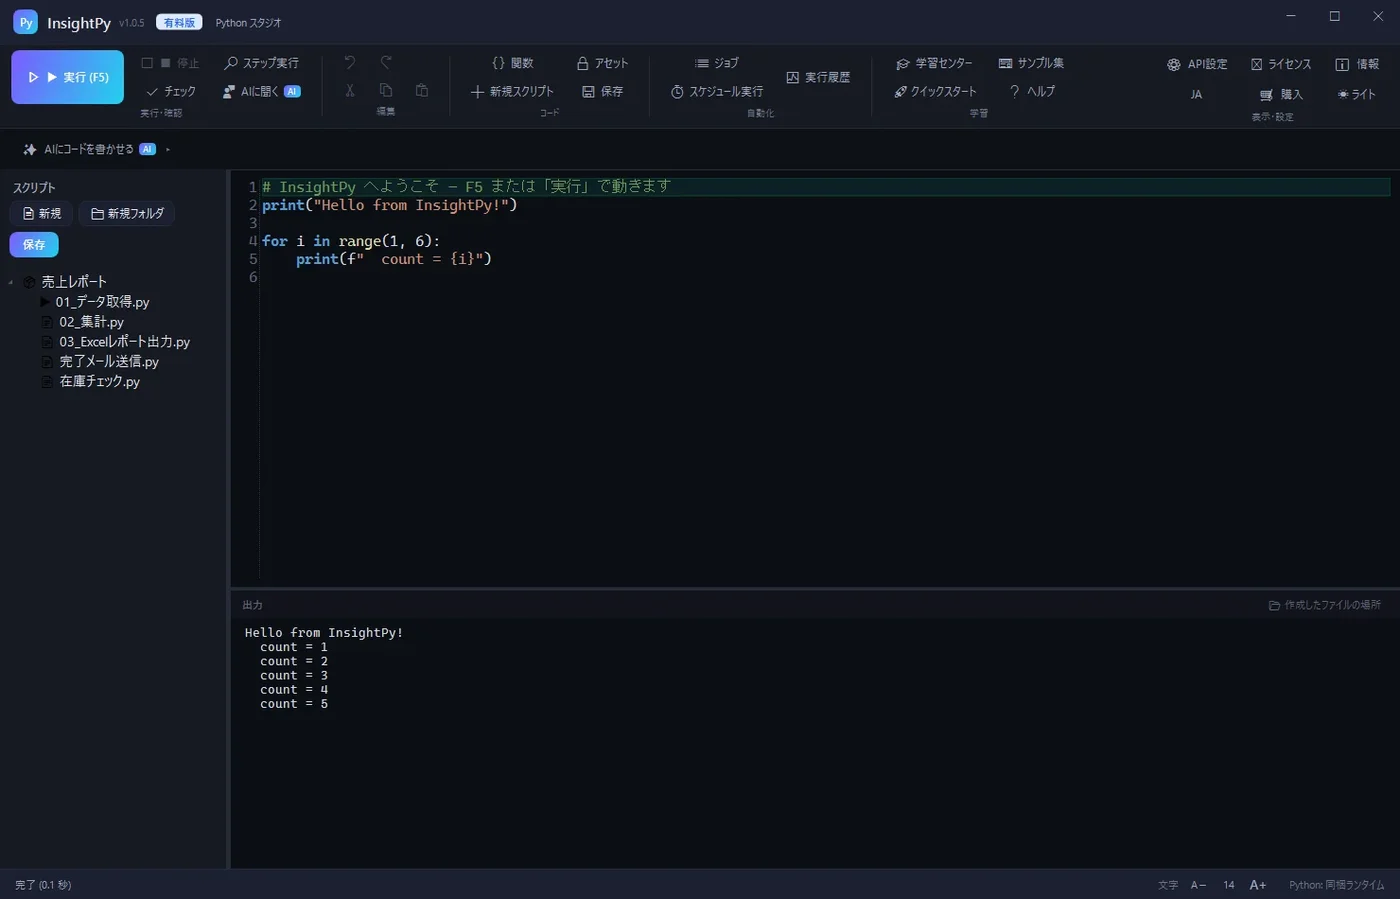Open スケジュール実行 scheduler

(717, 91)
